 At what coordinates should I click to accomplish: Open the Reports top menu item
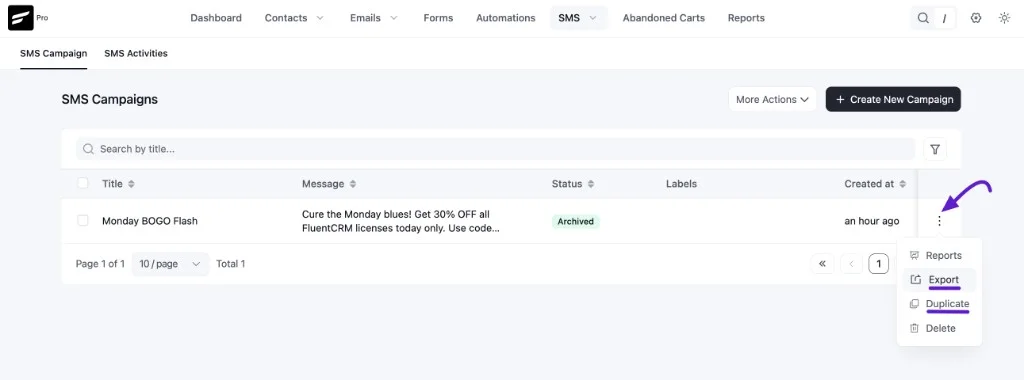click(x=746, y=18)
